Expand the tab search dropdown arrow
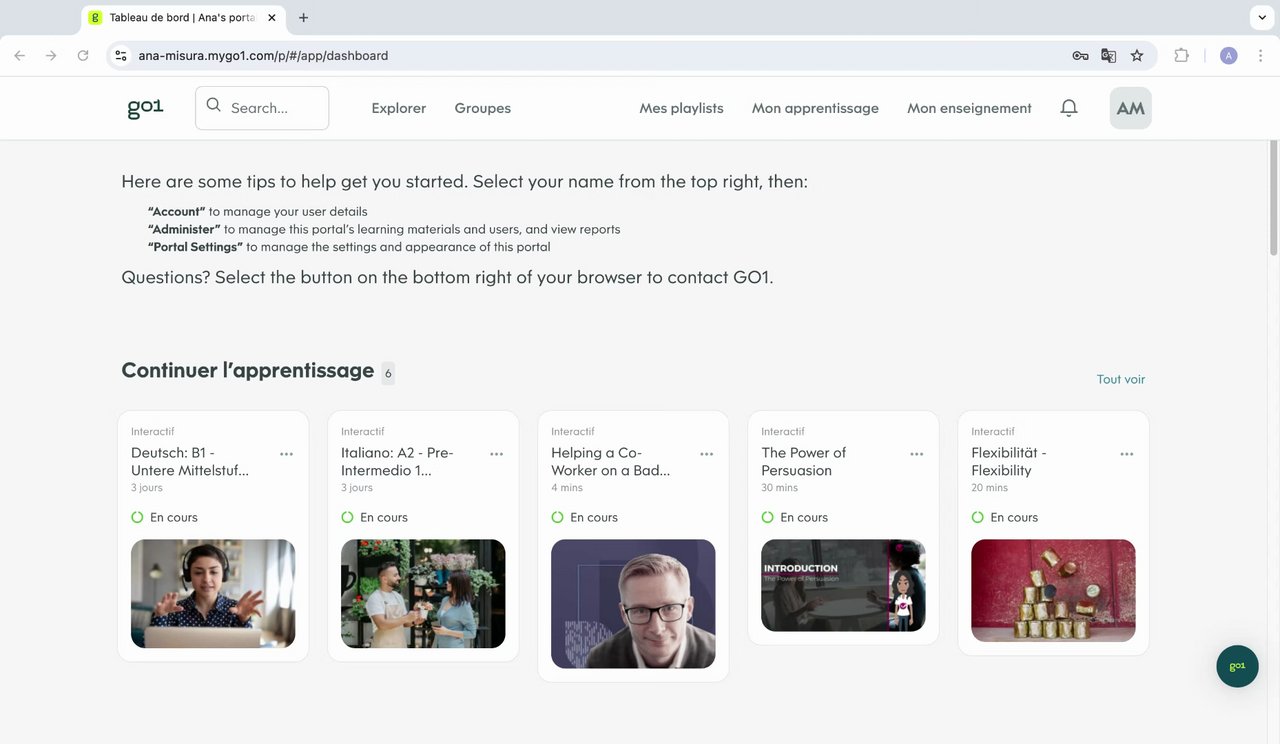Viewport: 1280px width, 744px height. (1261, 18)
